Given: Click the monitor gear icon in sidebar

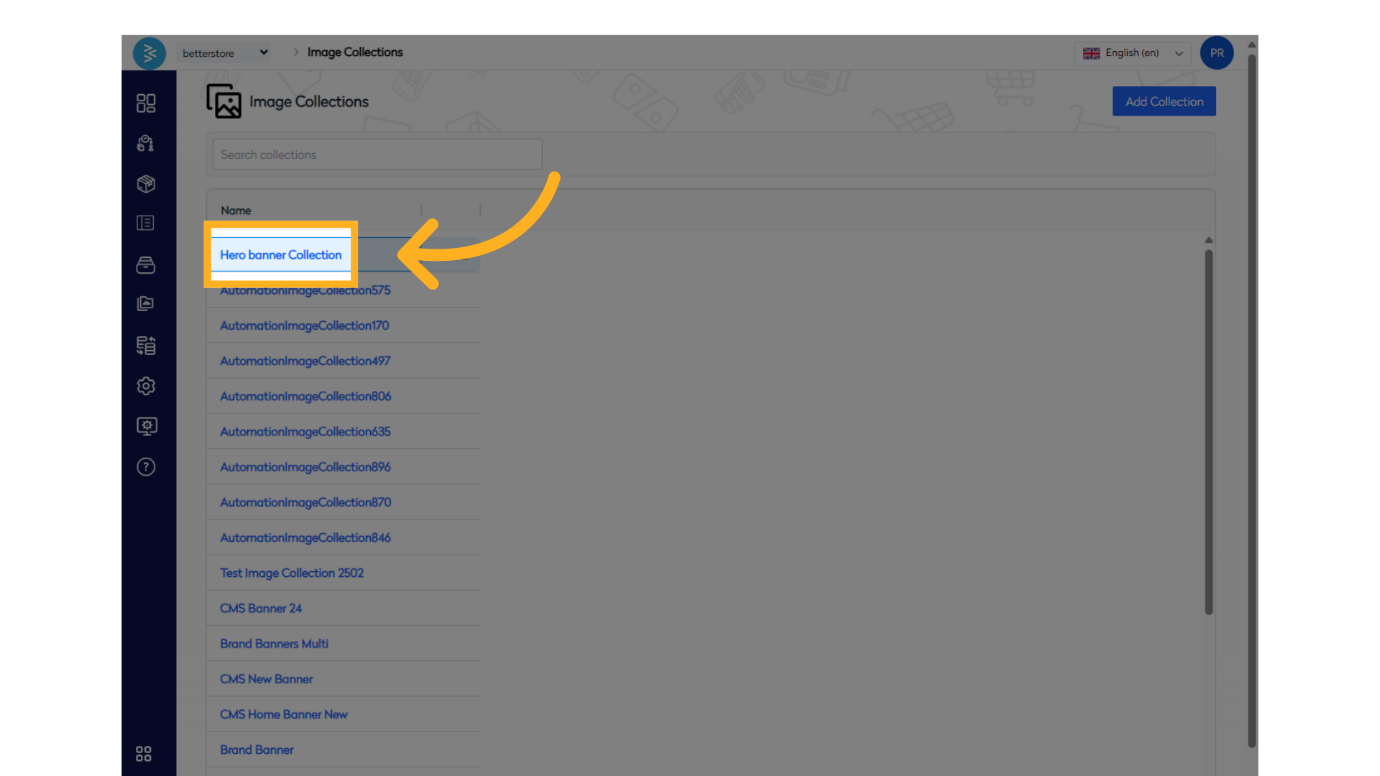Looking at the screenshot, I should click(146, 426).
